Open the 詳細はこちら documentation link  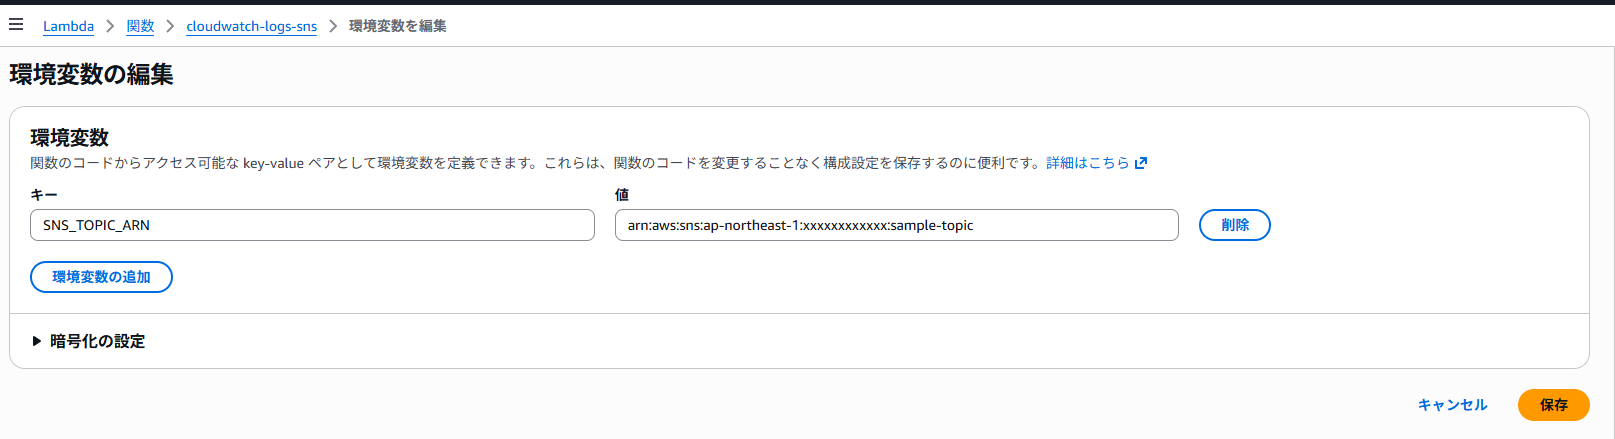click(x=1087, y=163)
